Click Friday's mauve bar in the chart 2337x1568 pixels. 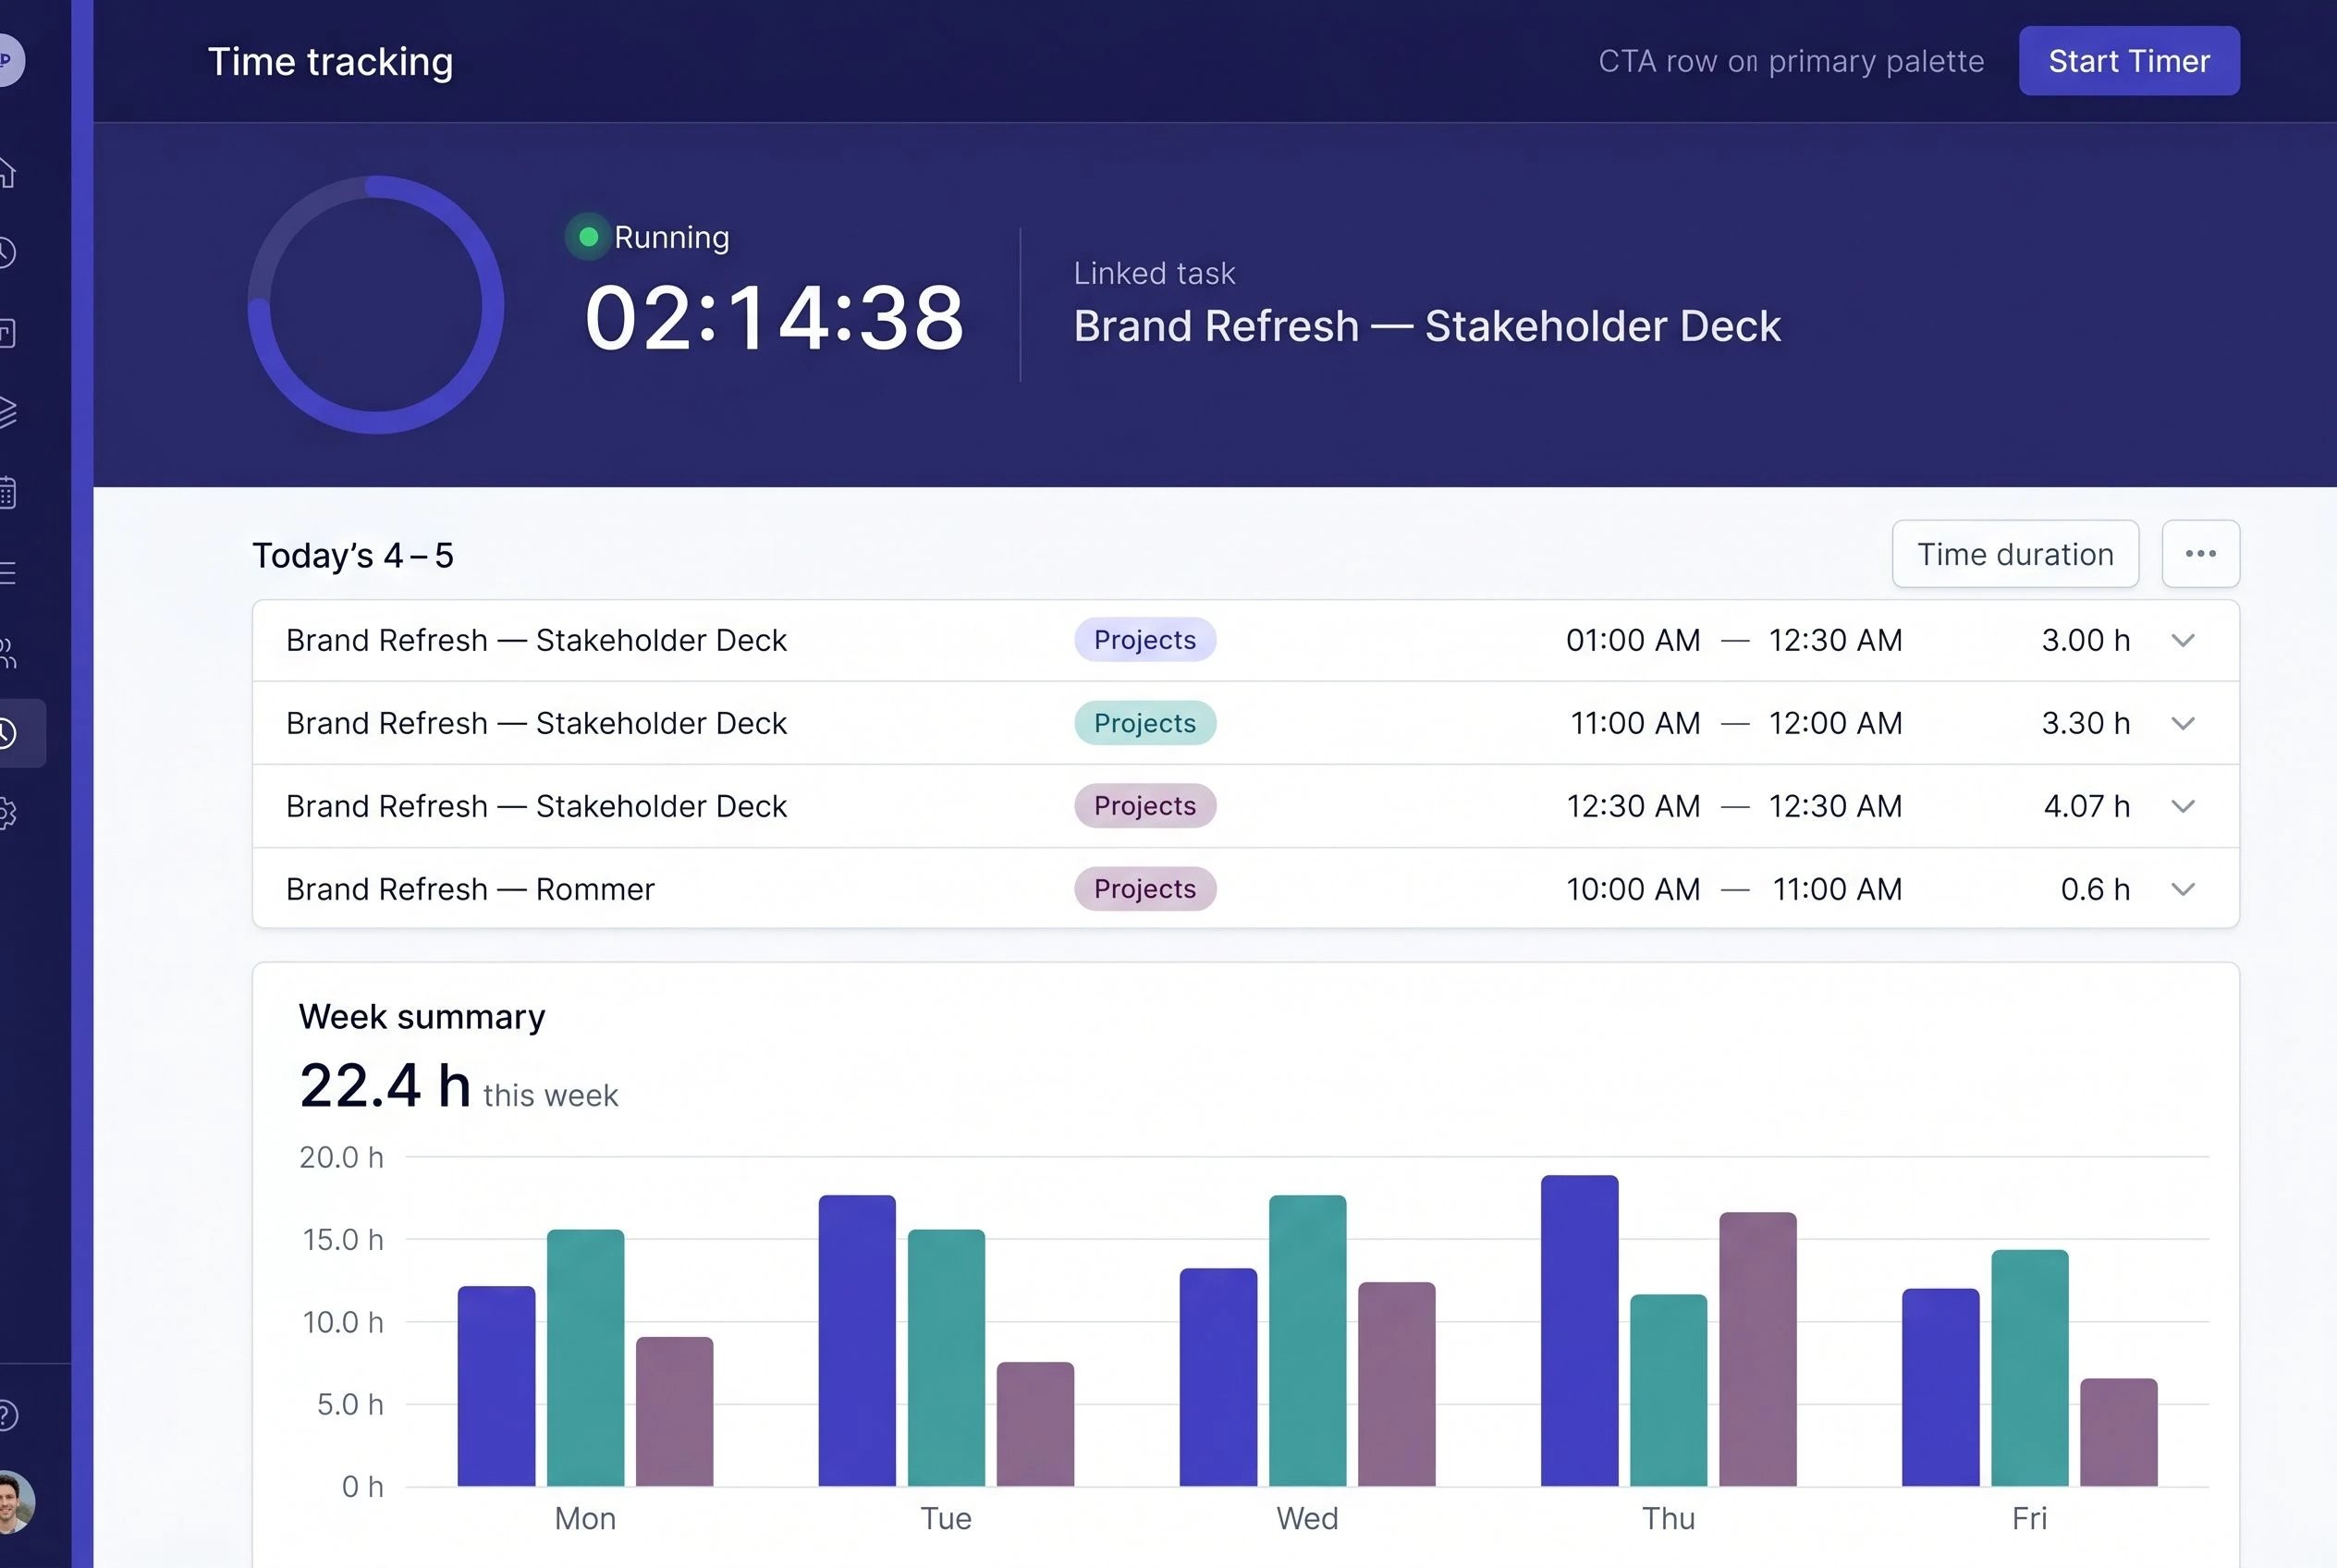click(2118, 1432)
